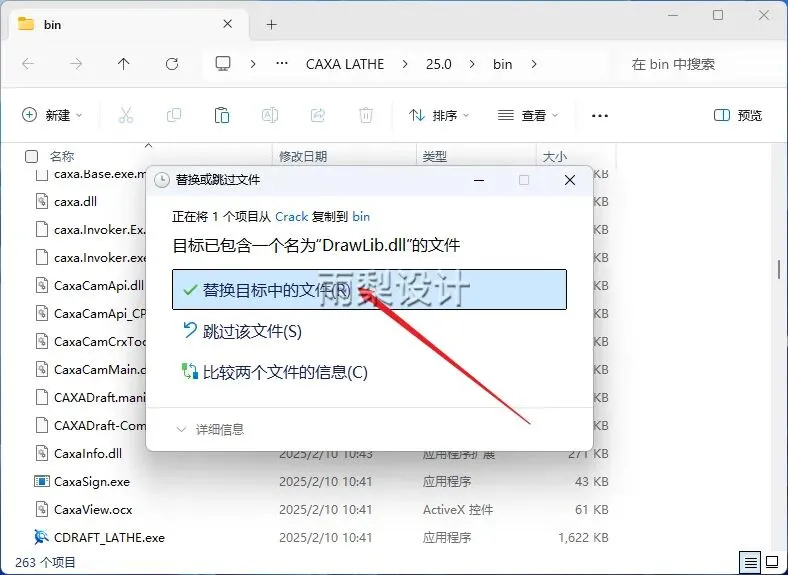Click the bin destination link in dialog
Viewport: 788px width, 575px height.
pyautogui.click(x=361, y=217)
